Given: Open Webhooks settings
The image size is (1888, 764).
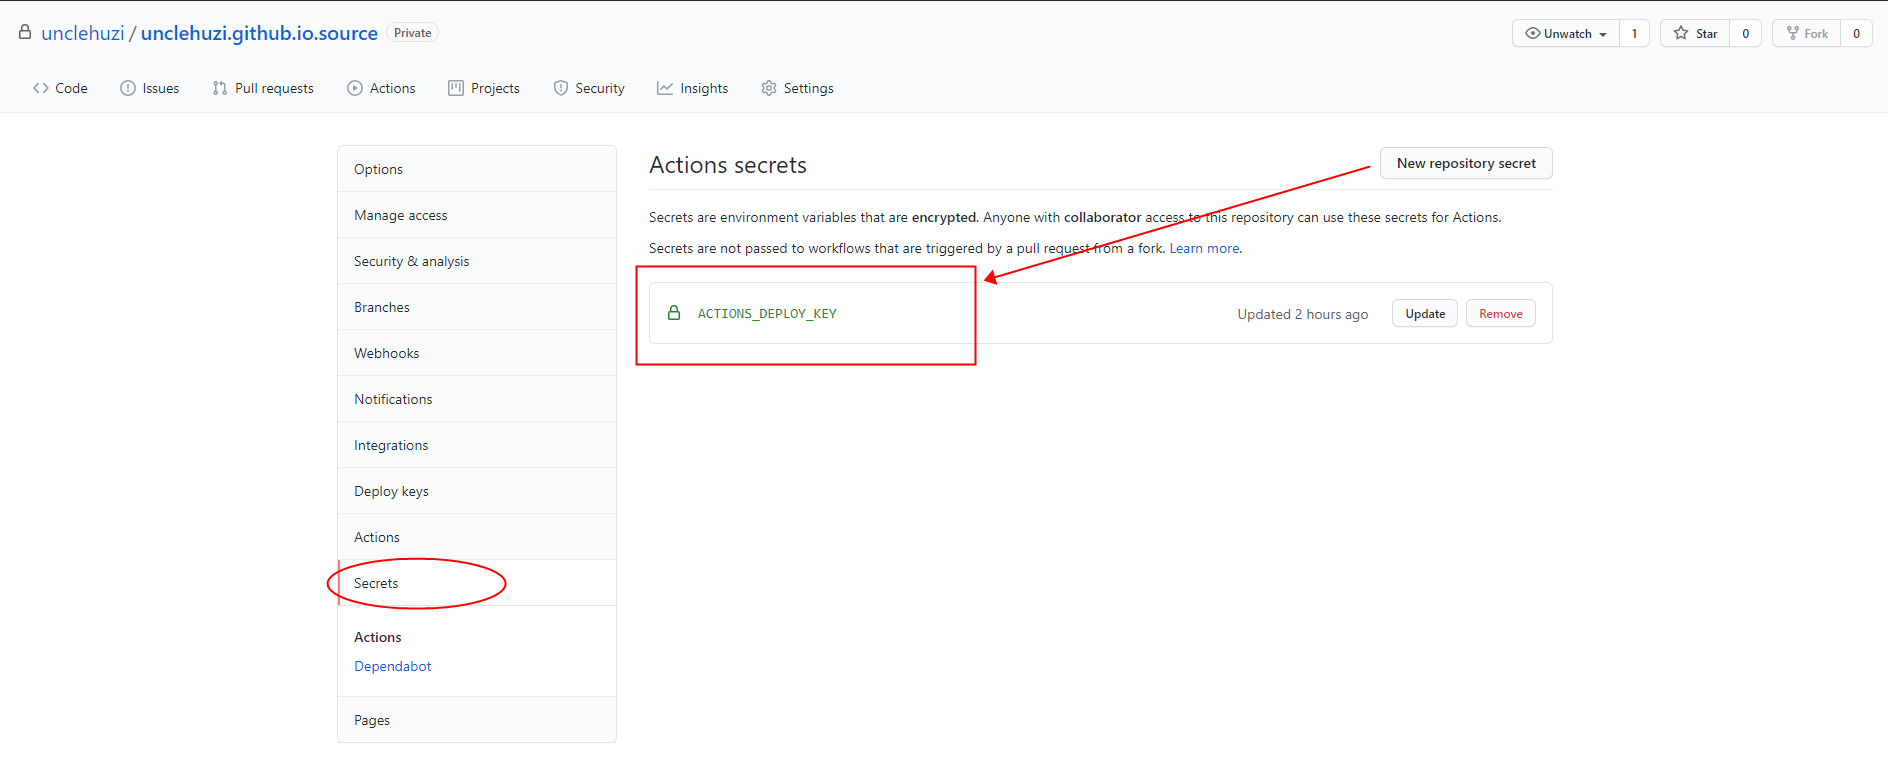Looking at the screenshot, I should [x=477, y=353].
